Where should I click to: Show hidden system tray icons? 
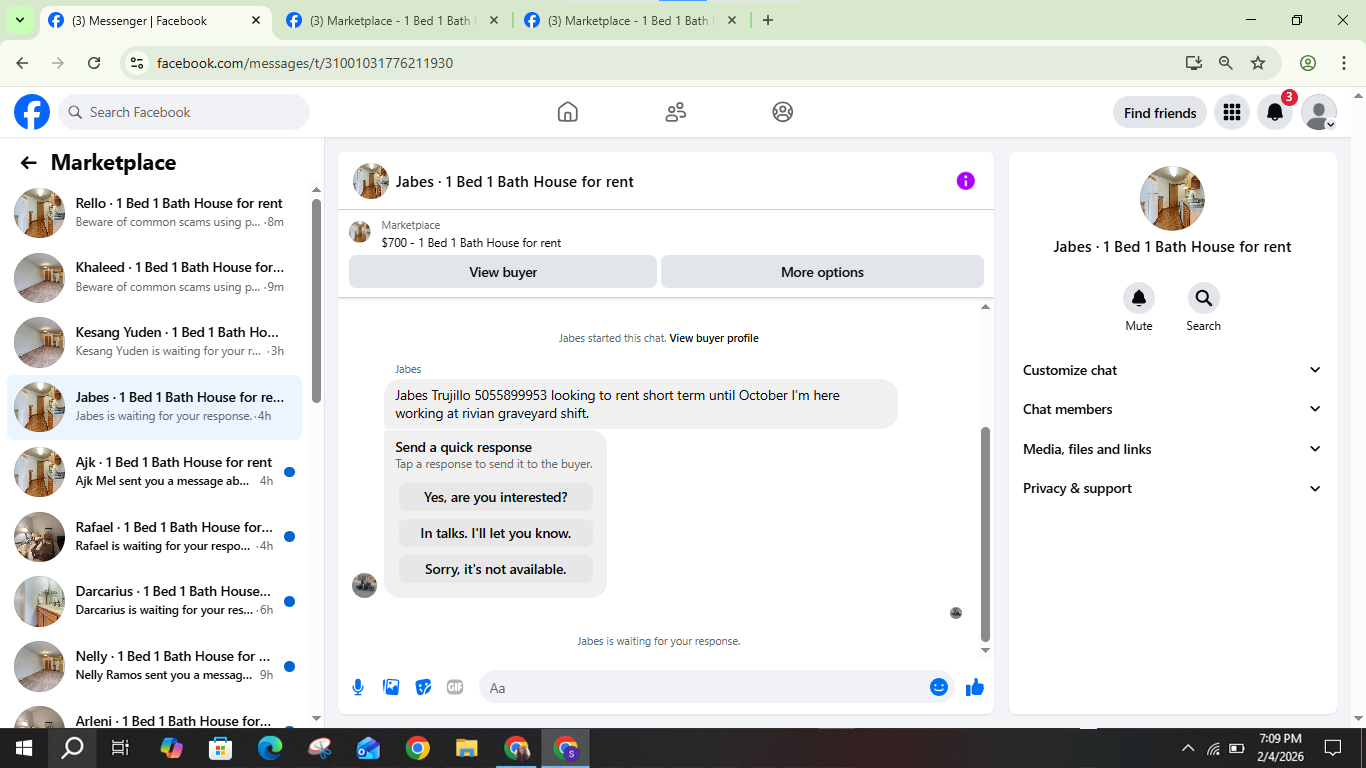(1188, 748)
